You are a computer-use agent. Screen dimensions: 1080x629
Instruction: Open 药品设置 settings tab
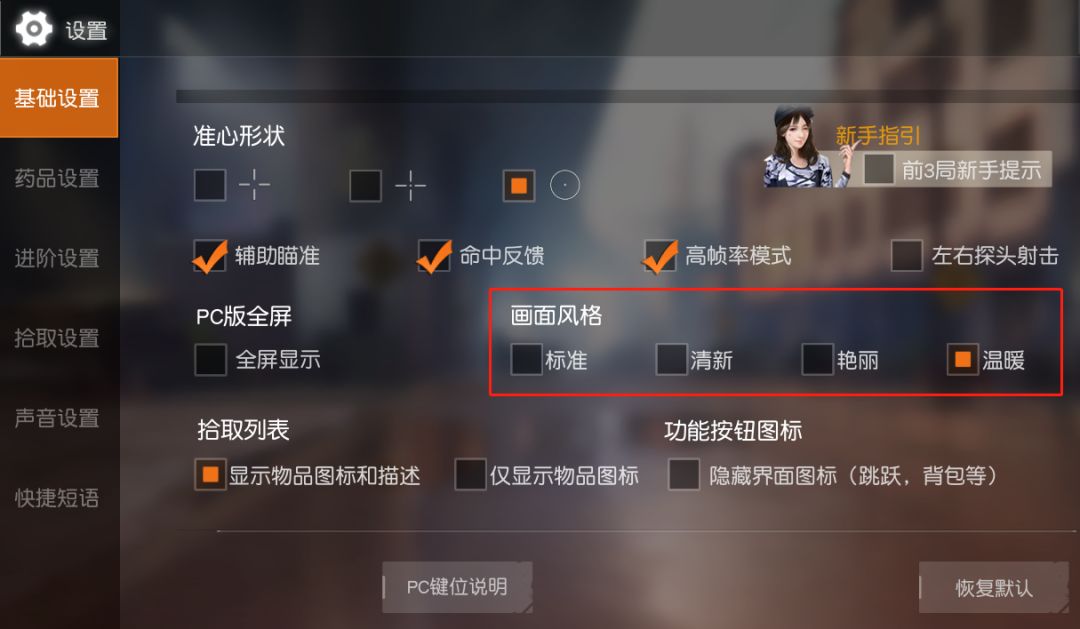[x=59, y=178]
